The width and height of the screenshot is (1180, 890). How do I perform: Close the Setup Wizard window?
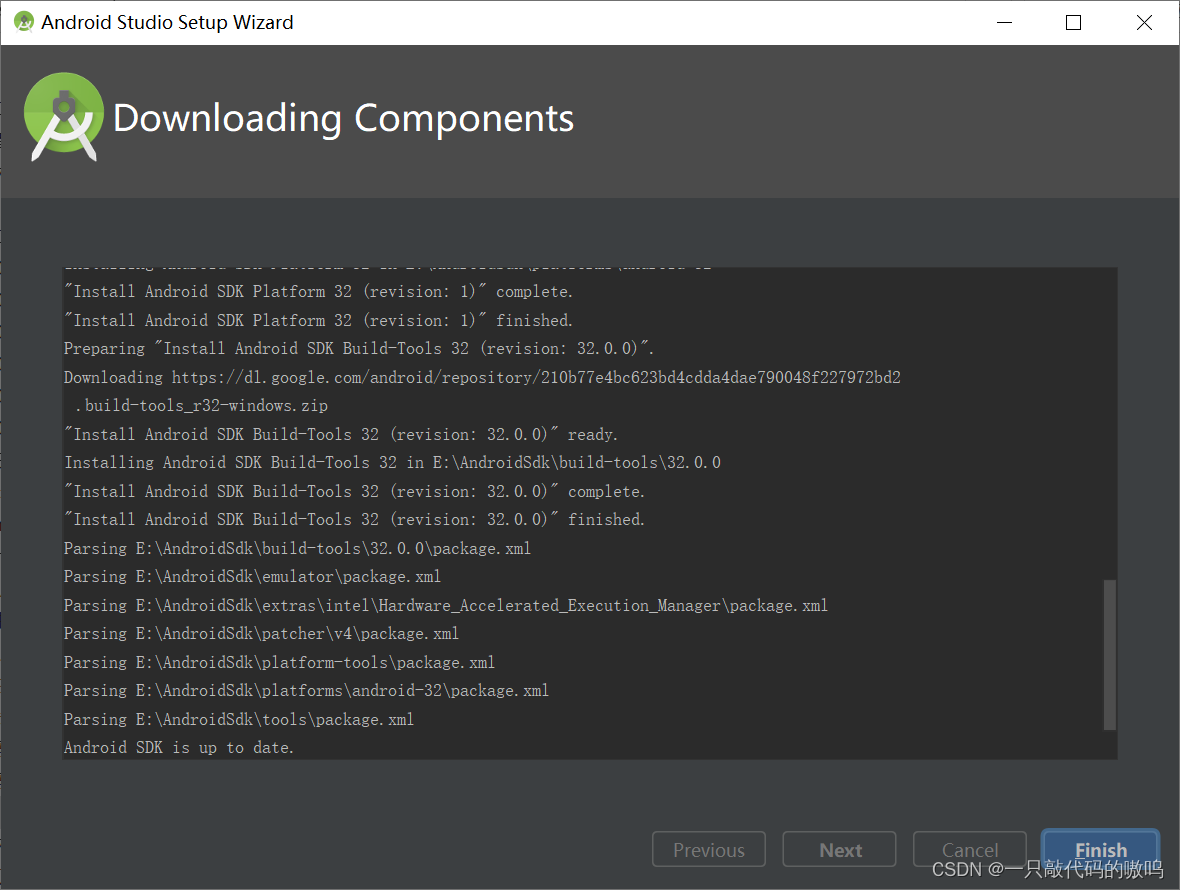coord(1144,23)
